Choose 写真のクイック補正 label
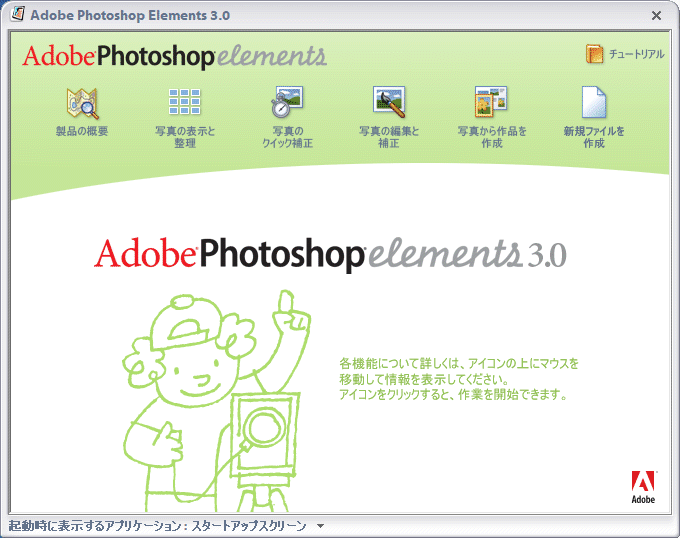680x538 pixels. [288, 137]
